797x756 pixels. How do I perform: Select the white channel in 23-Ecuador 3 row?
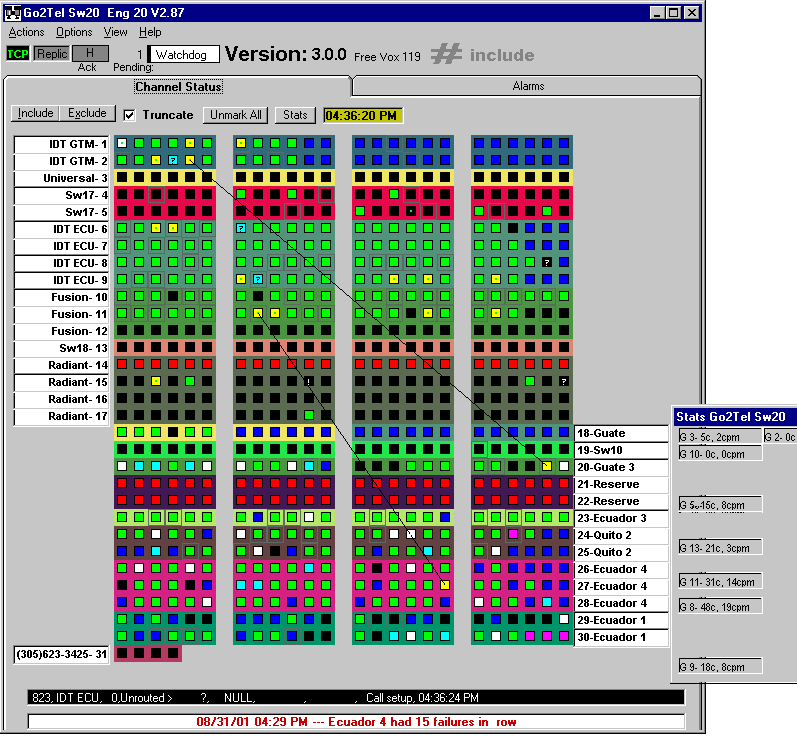309,517
